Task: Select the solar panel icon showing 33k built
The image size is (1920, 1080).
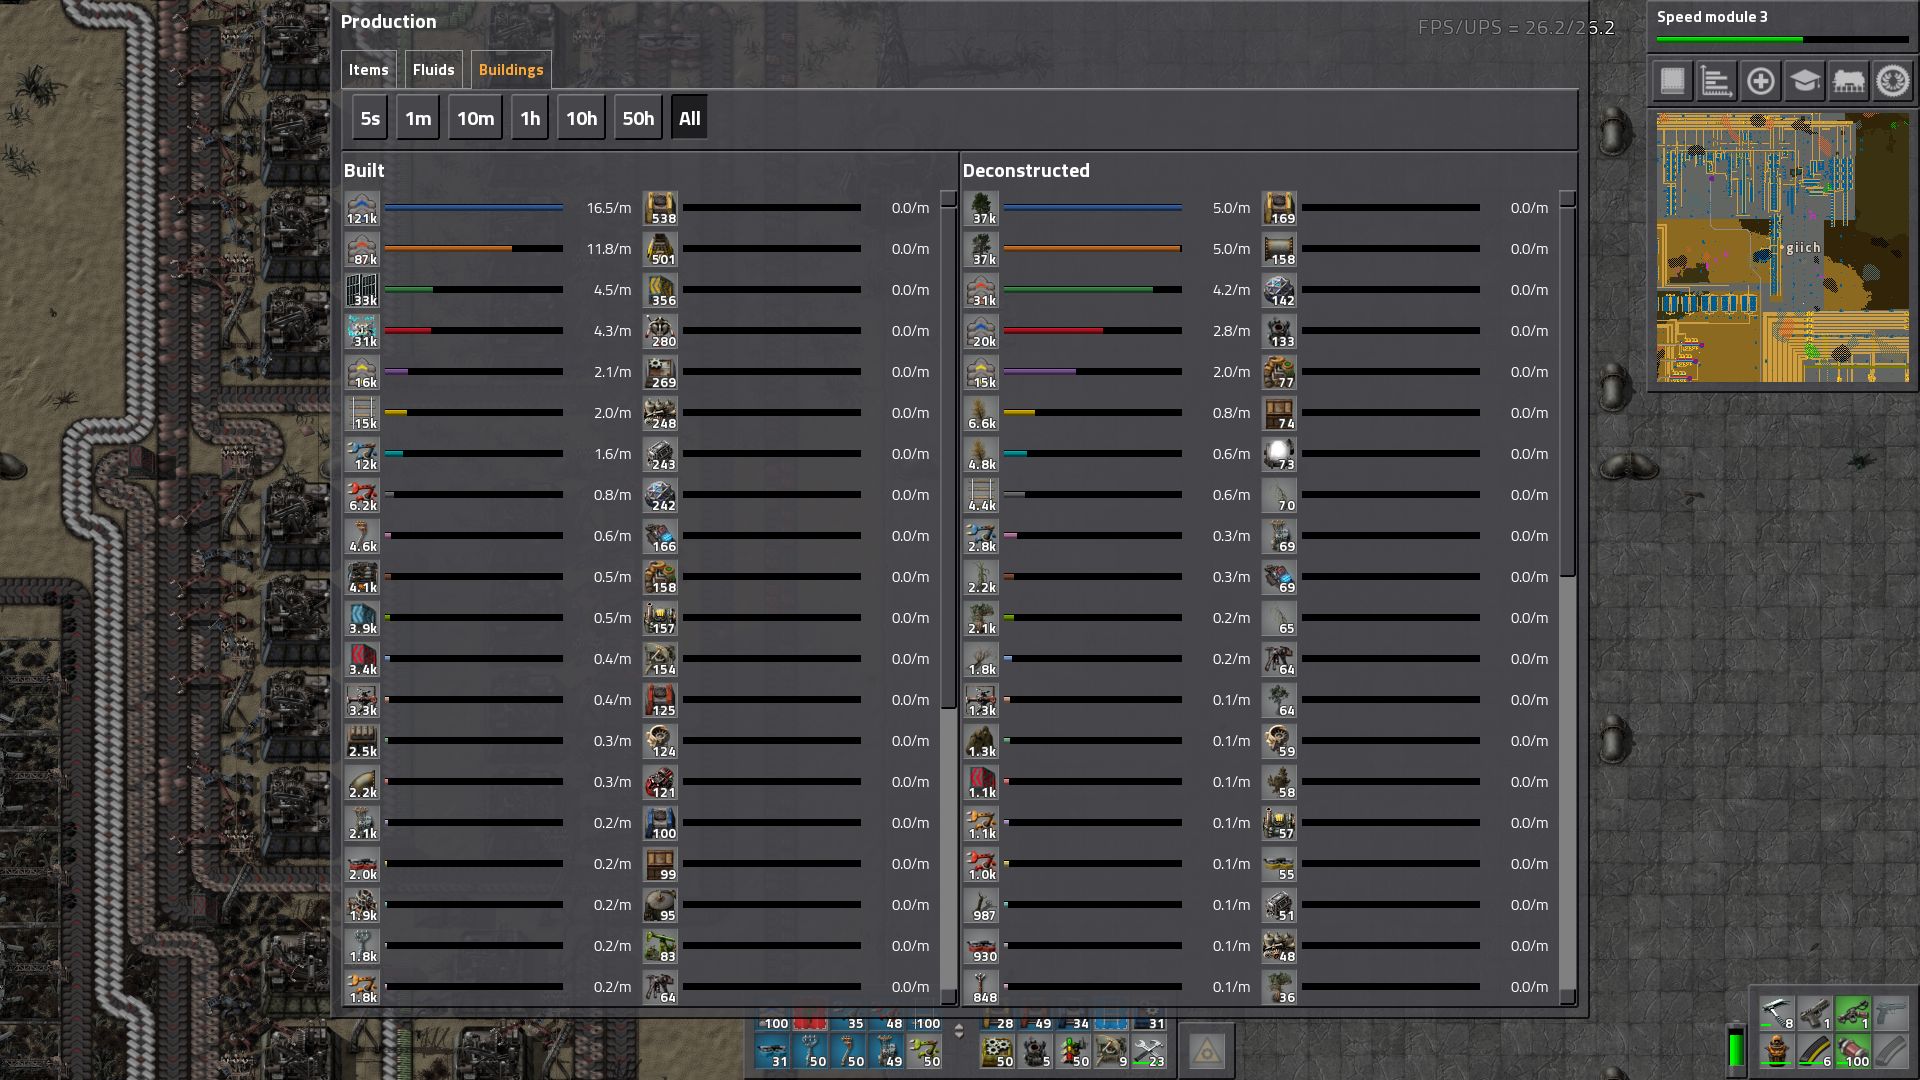Action: click(x=362, y=290)
